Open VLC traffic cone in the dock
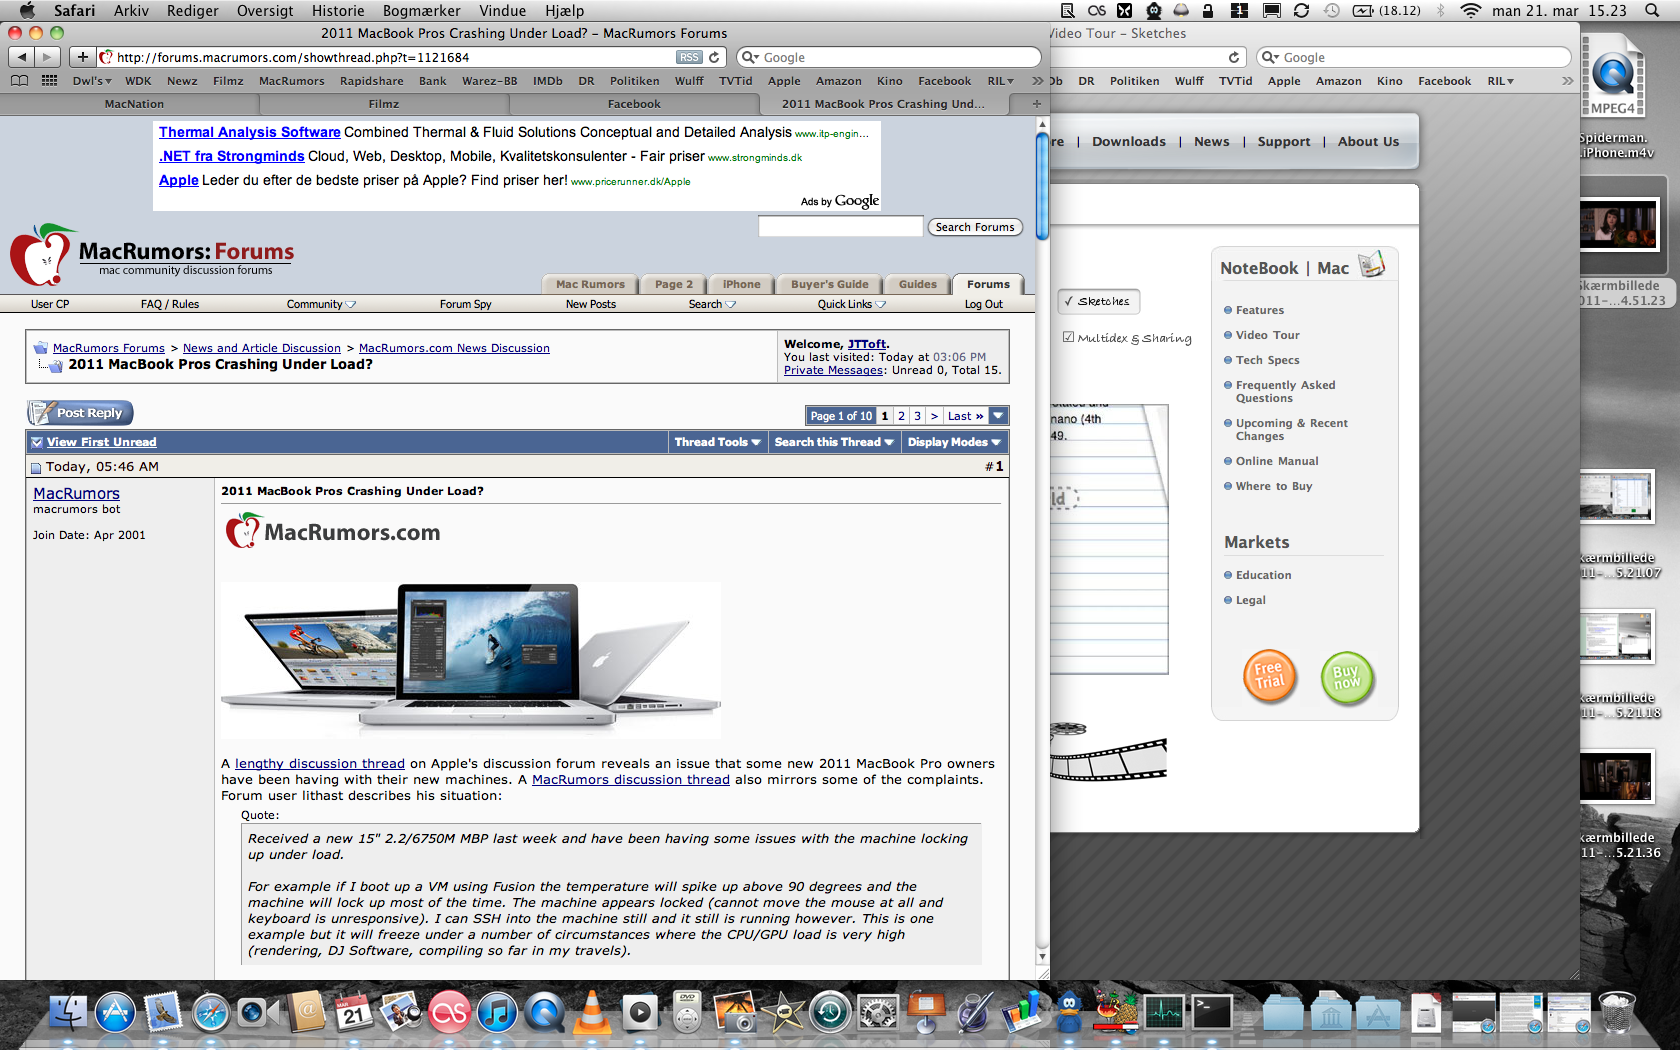 [x=592, y=1013]
